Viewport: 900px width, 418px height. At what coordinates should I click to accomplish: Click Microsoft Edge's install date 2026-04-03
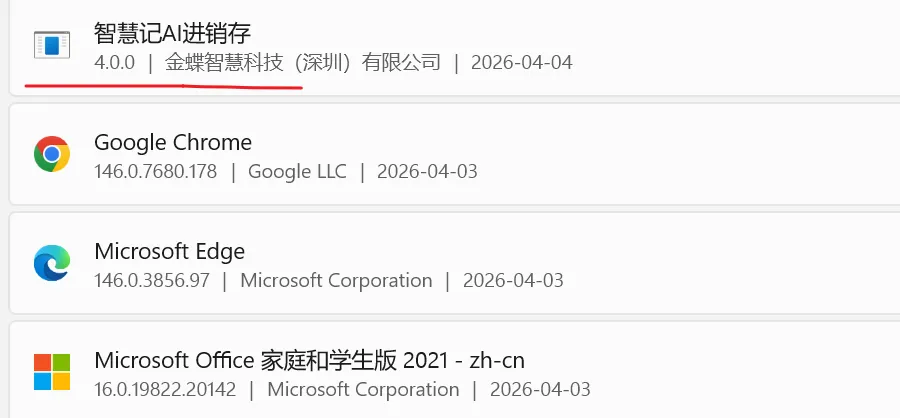513,280
